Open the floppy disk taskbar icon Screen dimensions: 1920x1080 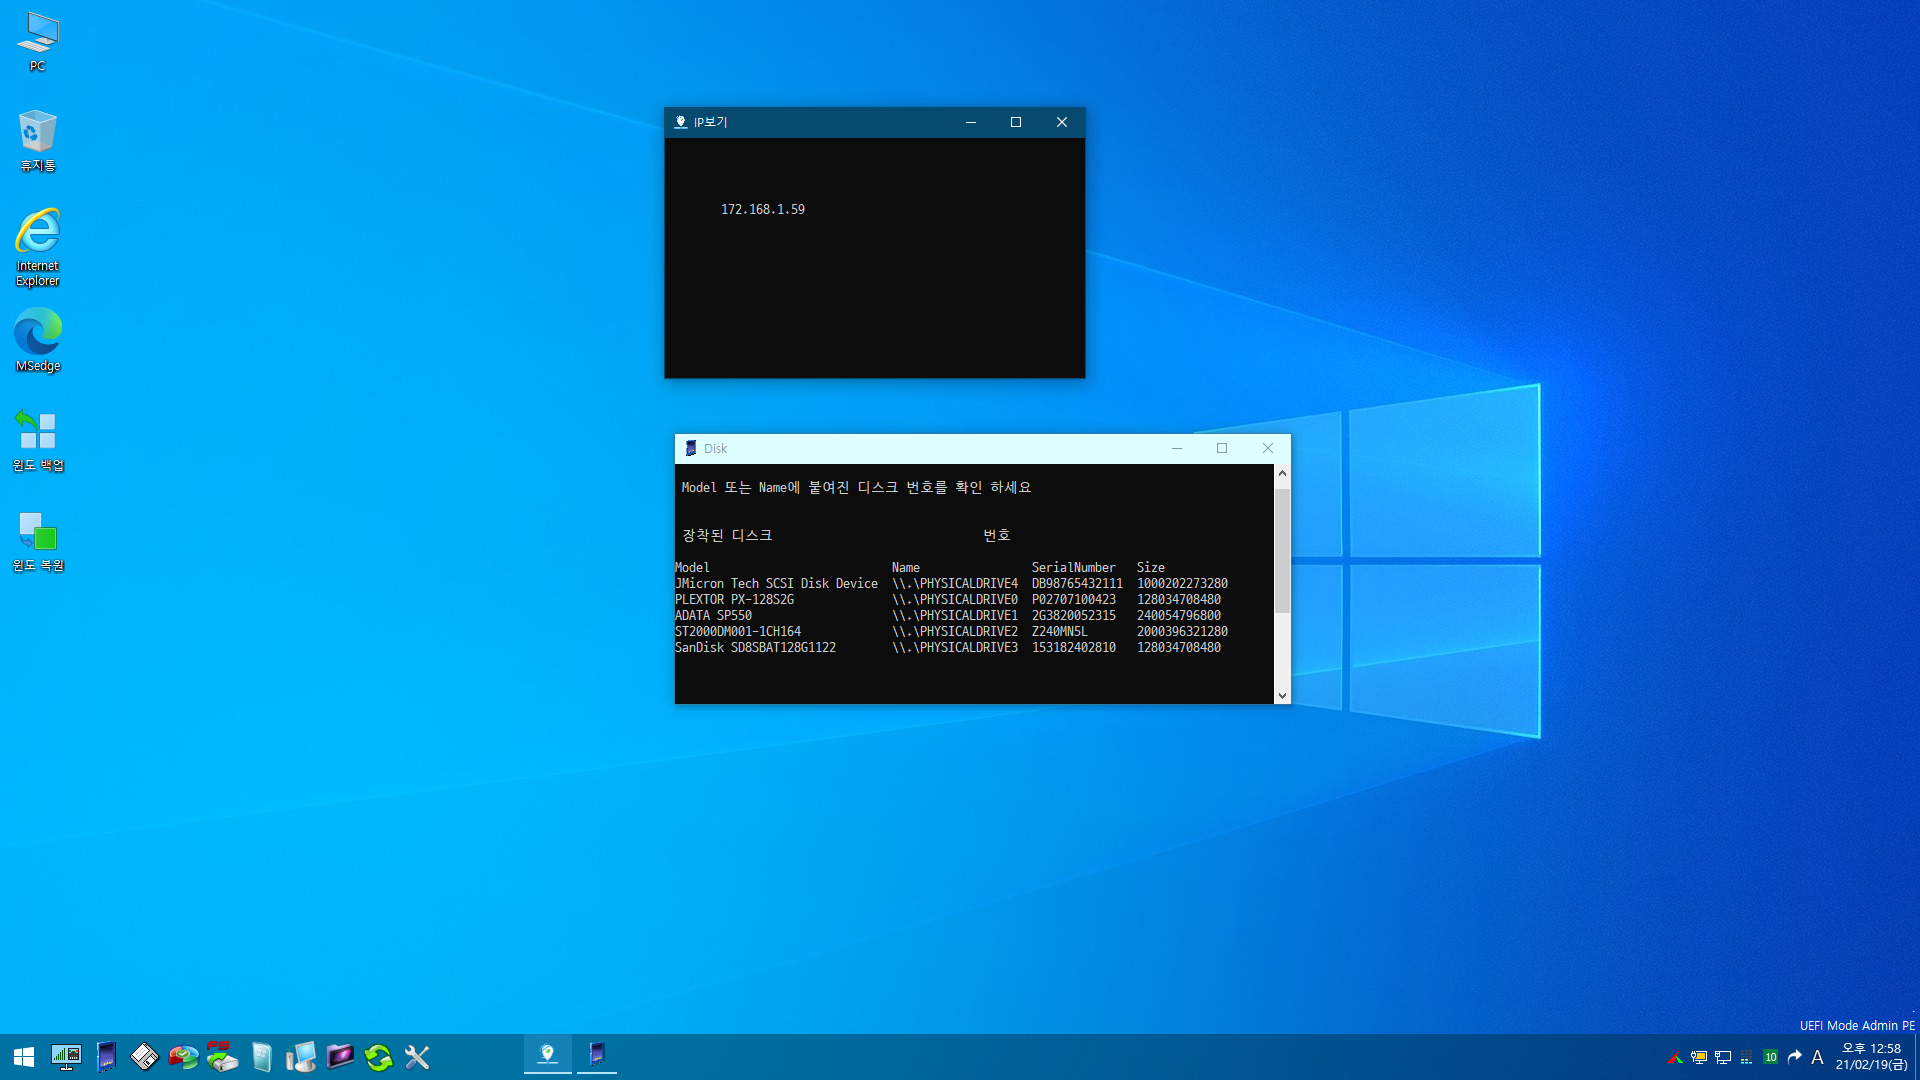(144, 1057)
